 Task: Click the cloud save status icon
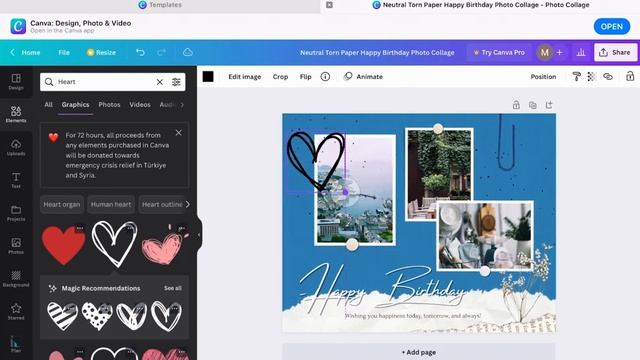(188, 52)
